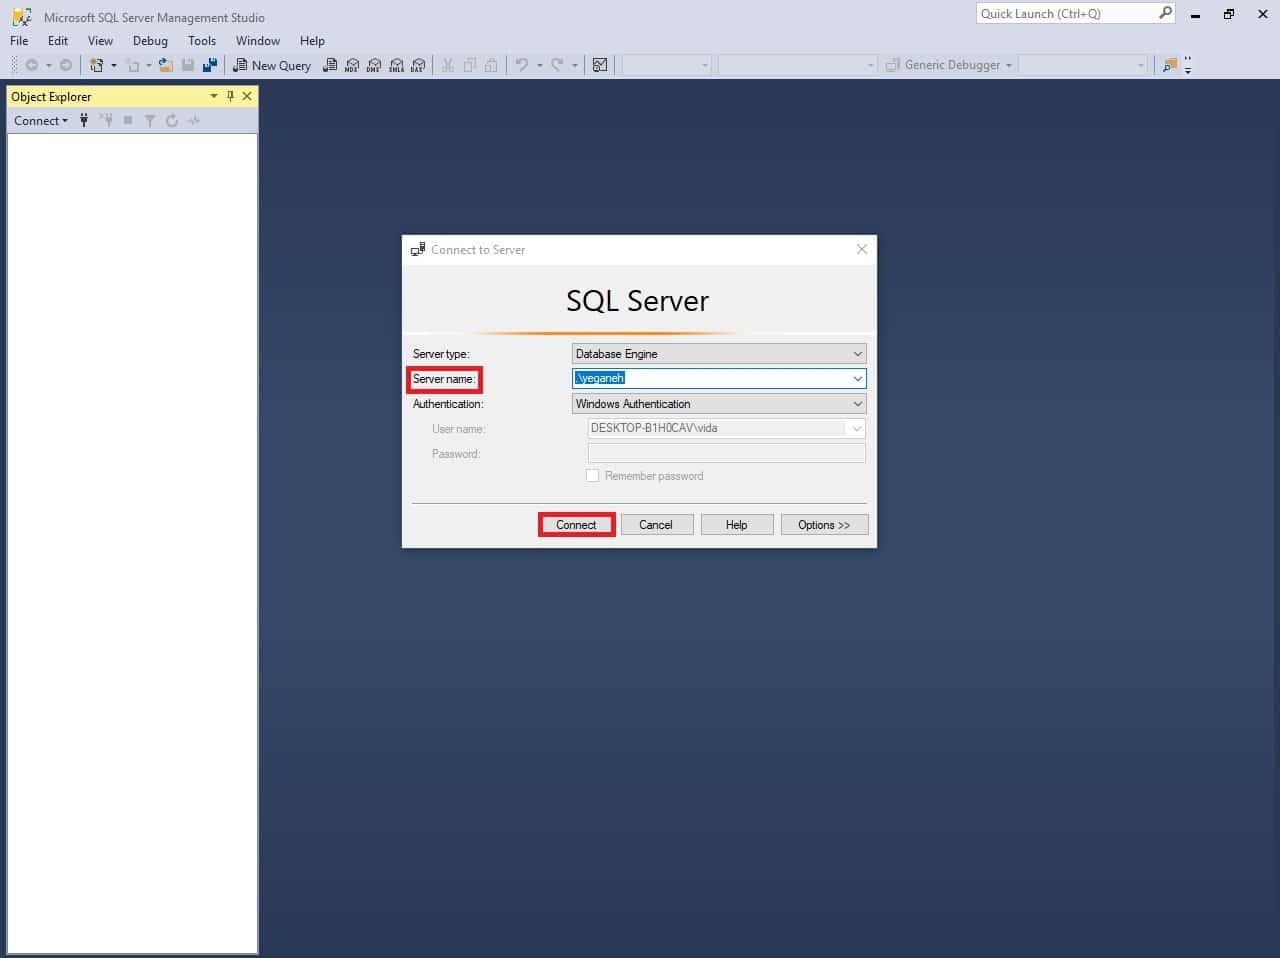Viewport: 1280px width, 958px height.
Task: Toggle the Remember password checkbox
Action: [592, 476]
